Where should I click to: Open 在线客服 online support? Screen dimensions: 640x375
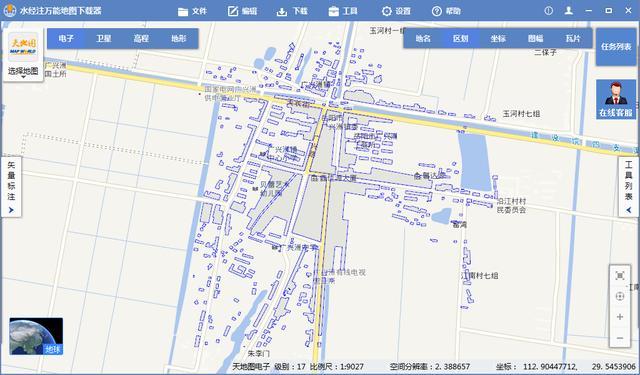616,99
